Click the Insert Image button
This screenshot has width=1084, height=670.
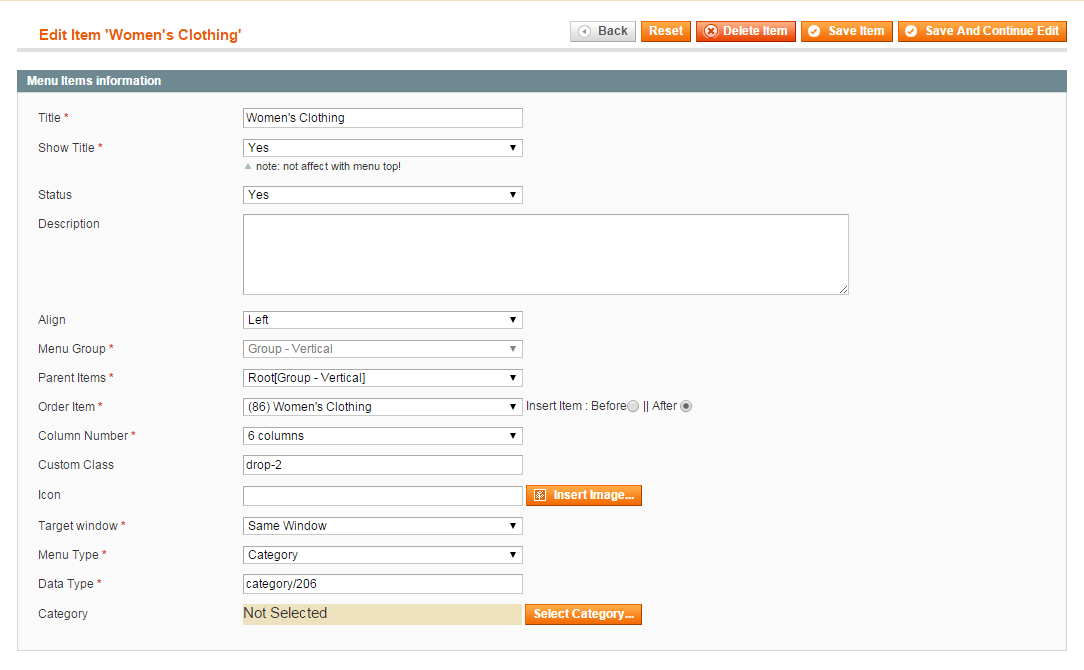pyautogui.click(x=584, y=495)
